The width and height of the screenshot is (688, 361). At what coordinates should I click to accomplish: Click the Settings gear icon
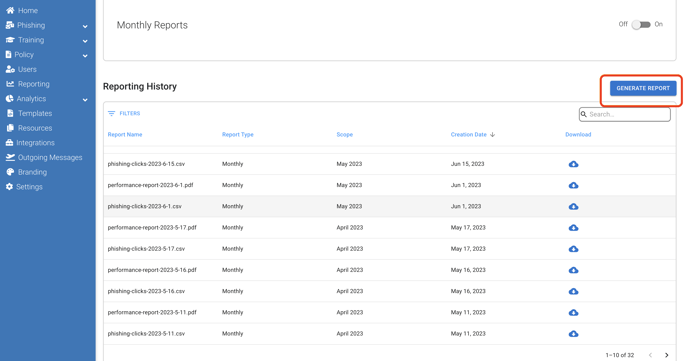9,186
